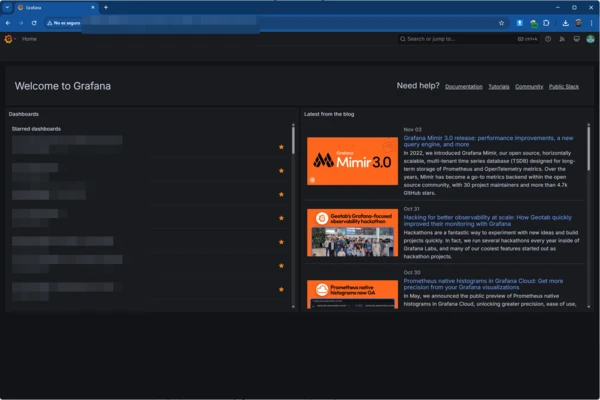600x400 pixels.
Task: Open the Chrome profile avatar
Action: pyautogui.click(x=579, y=23)
